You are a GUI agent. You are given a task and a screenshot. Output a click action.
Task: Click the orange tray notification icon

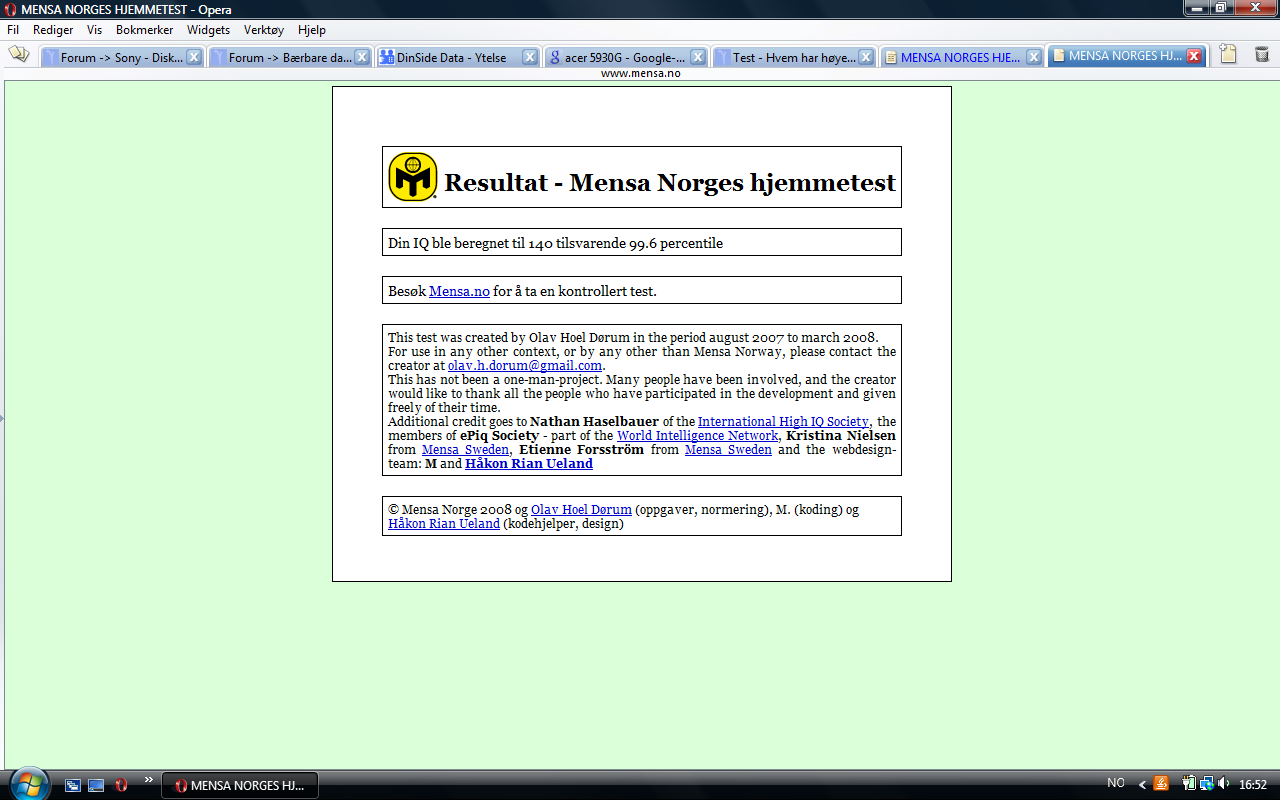pyautogui.click(x=1161, y=784)
